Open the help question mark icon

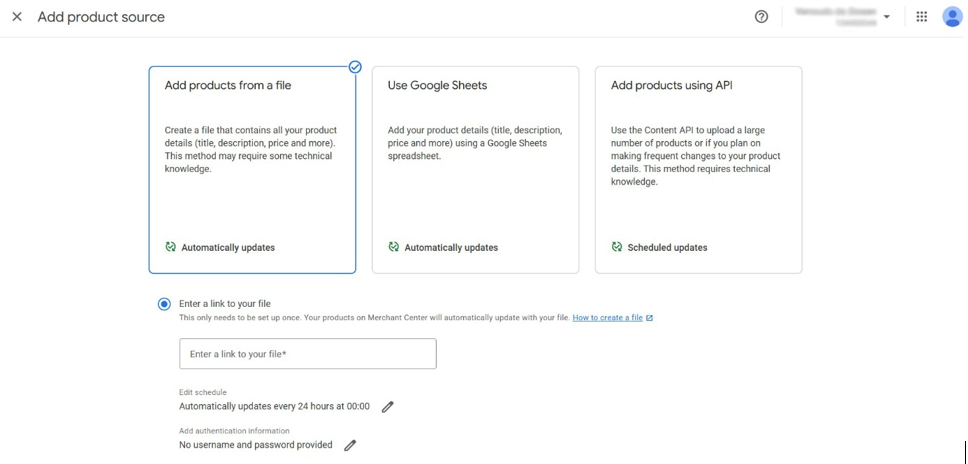pos(761,17)
